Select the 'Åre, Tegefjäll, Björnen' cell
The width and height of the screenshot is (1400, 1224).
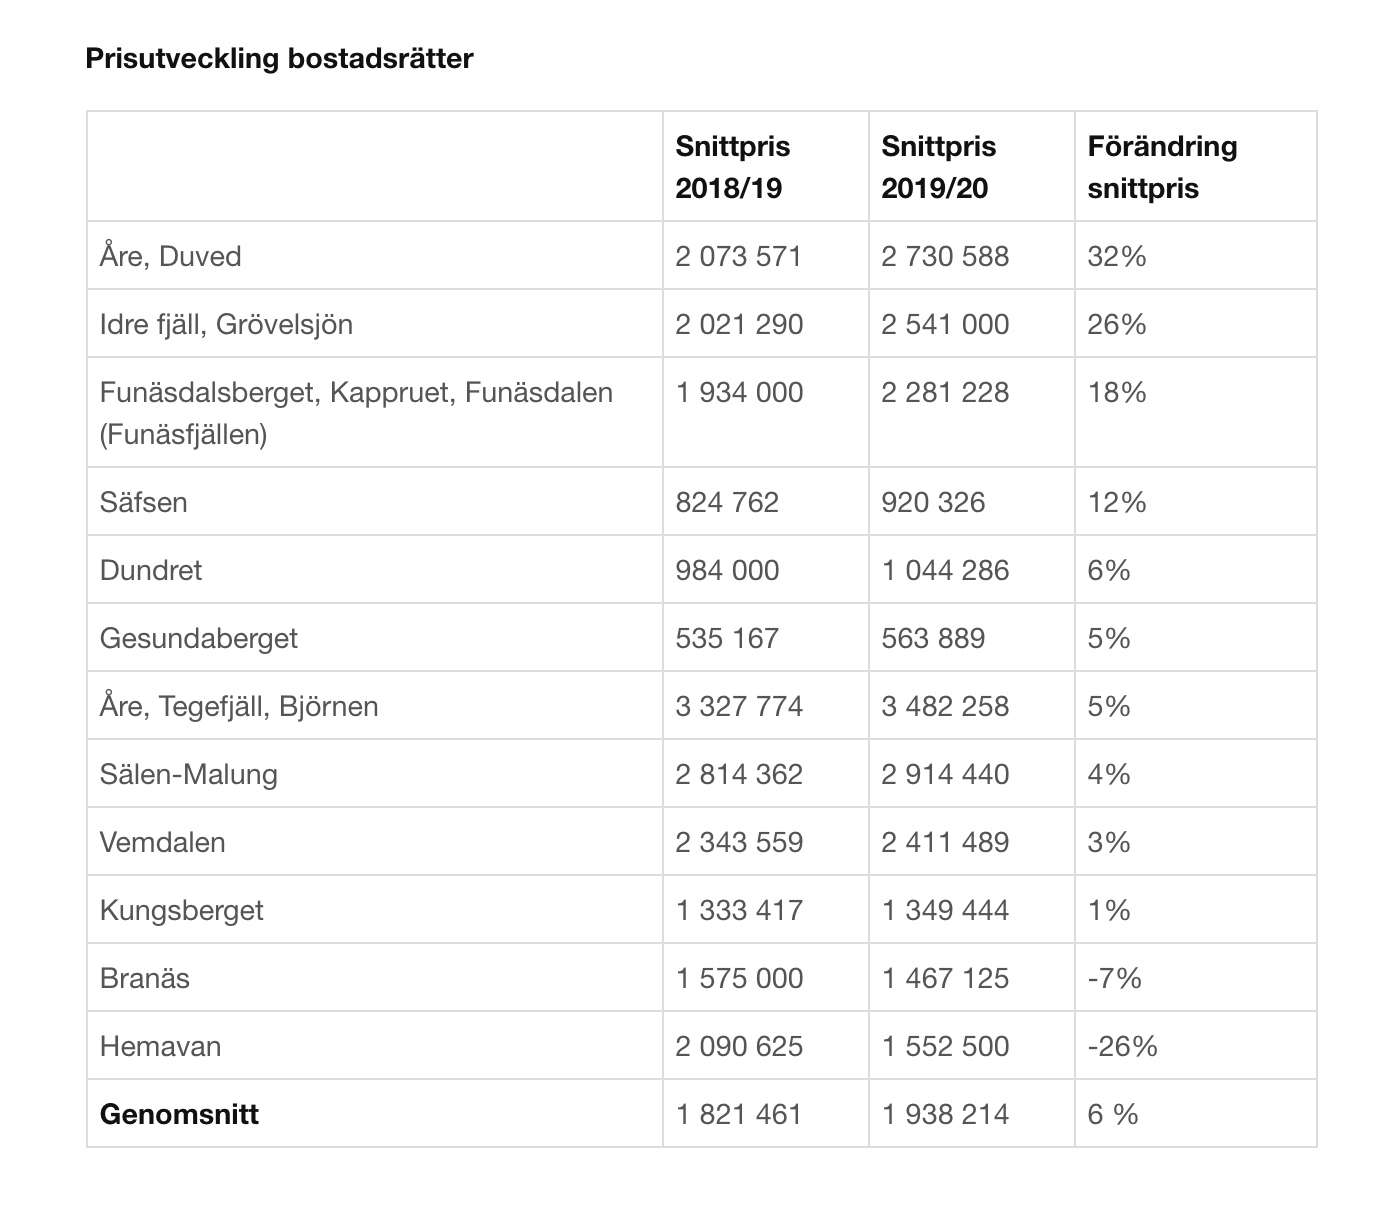[239, 706]
